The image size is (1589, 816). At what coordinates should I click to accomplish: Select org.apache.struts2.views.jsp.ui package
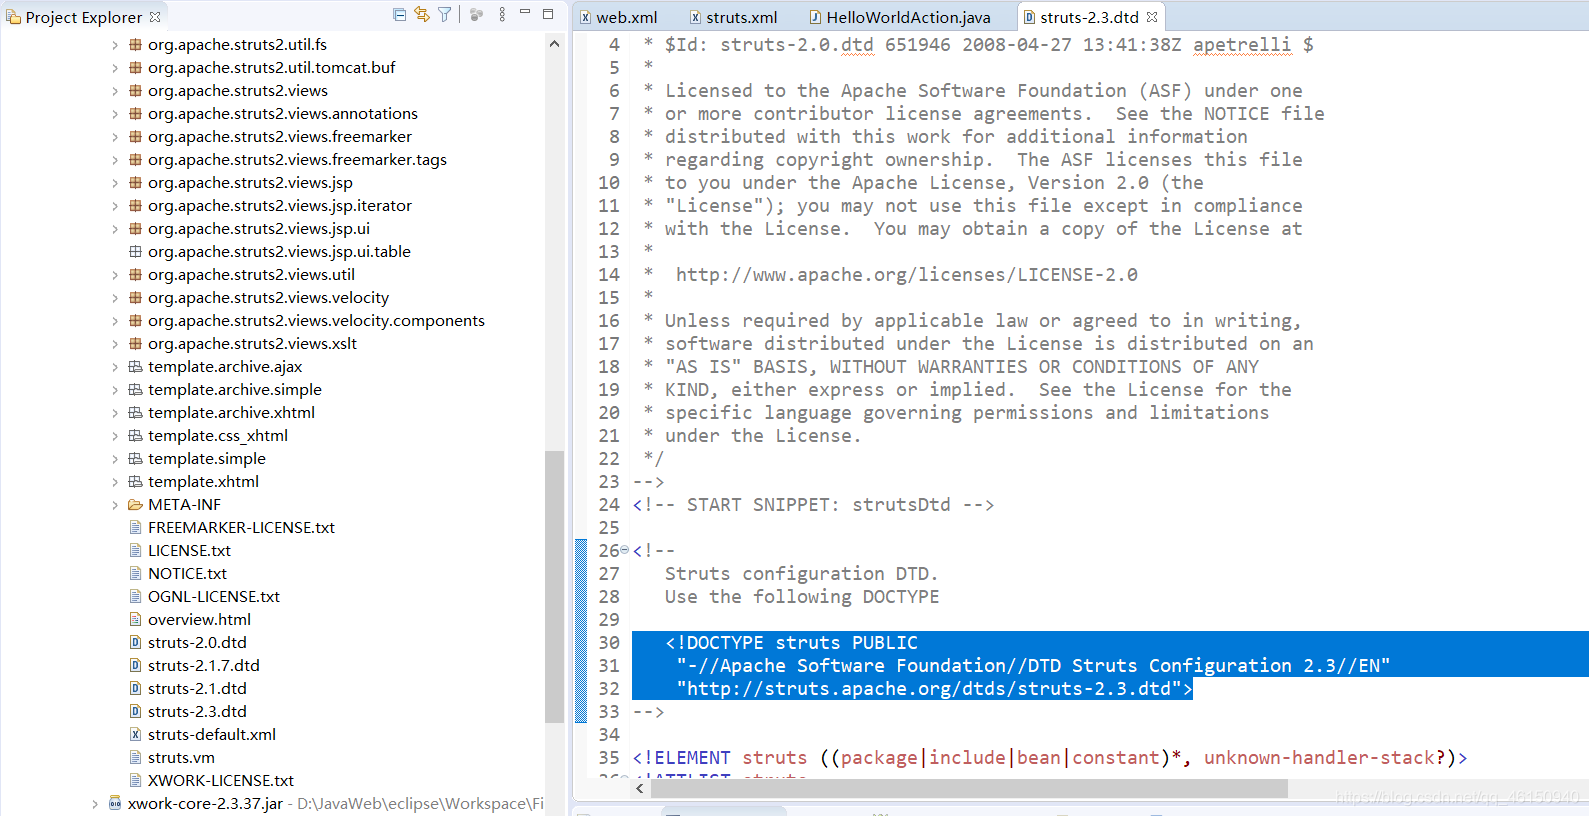[x=259, y=228]
